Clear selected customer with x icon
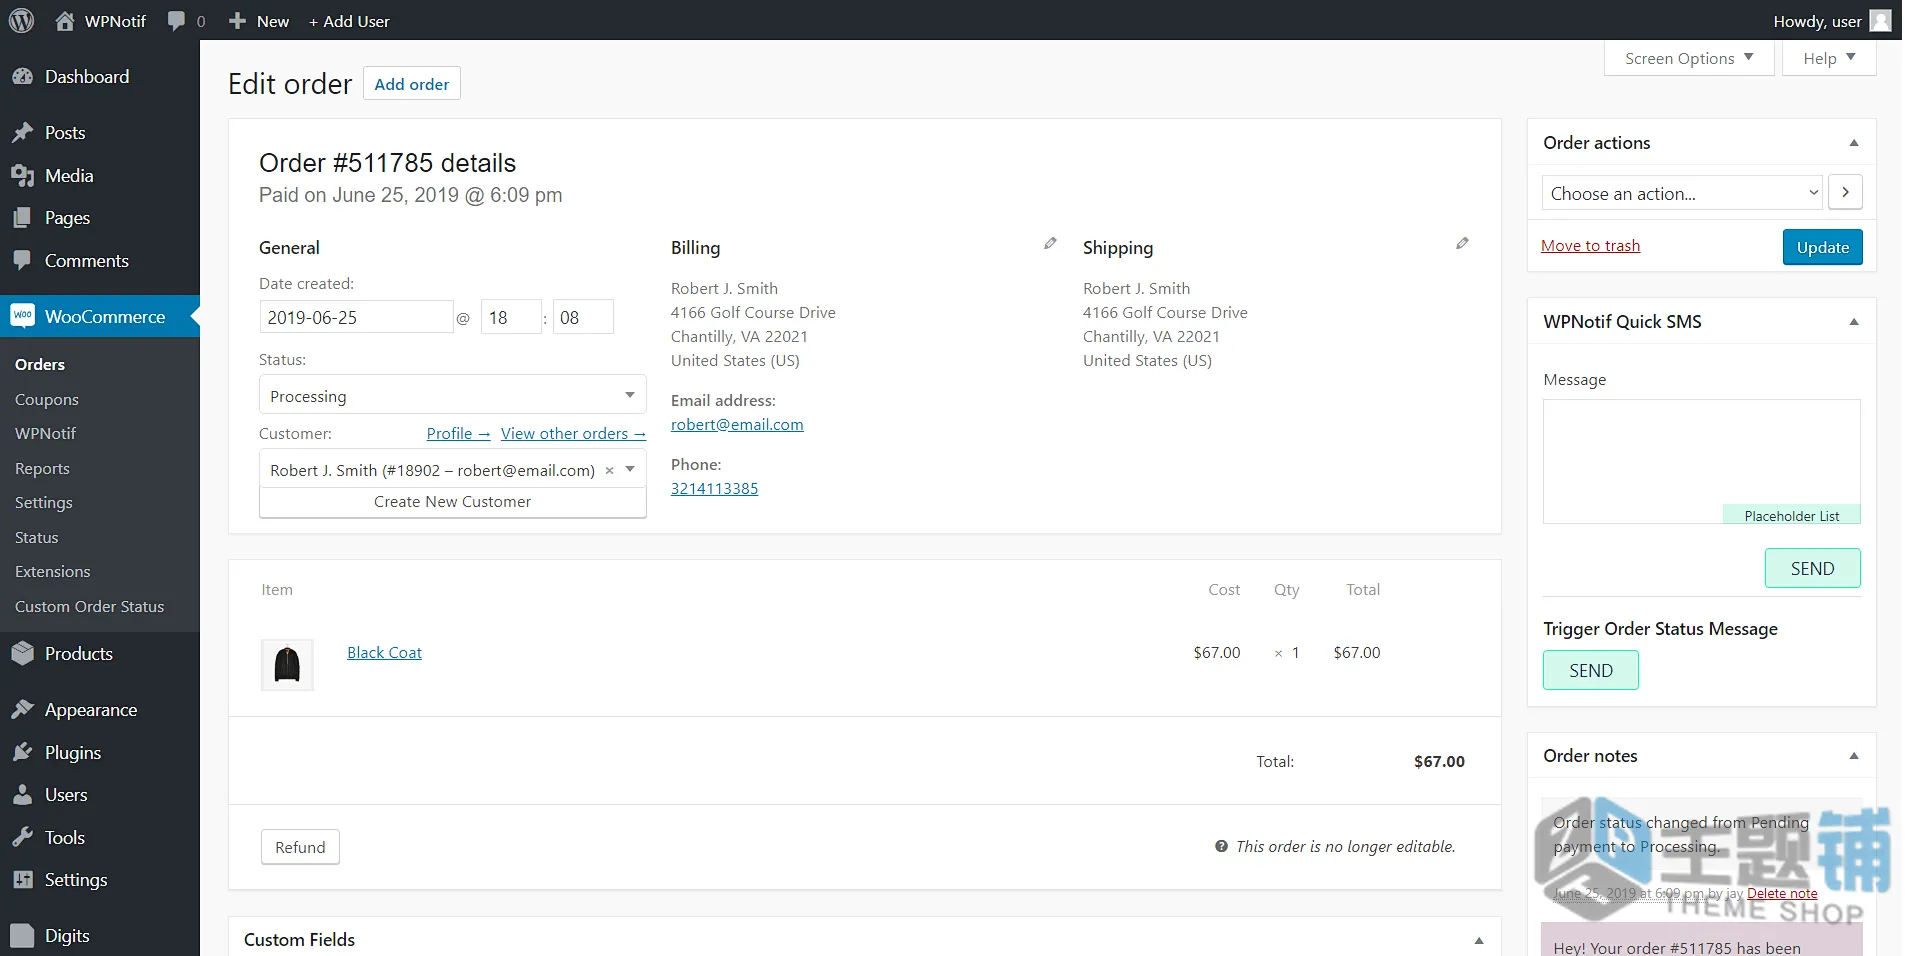 609,470
